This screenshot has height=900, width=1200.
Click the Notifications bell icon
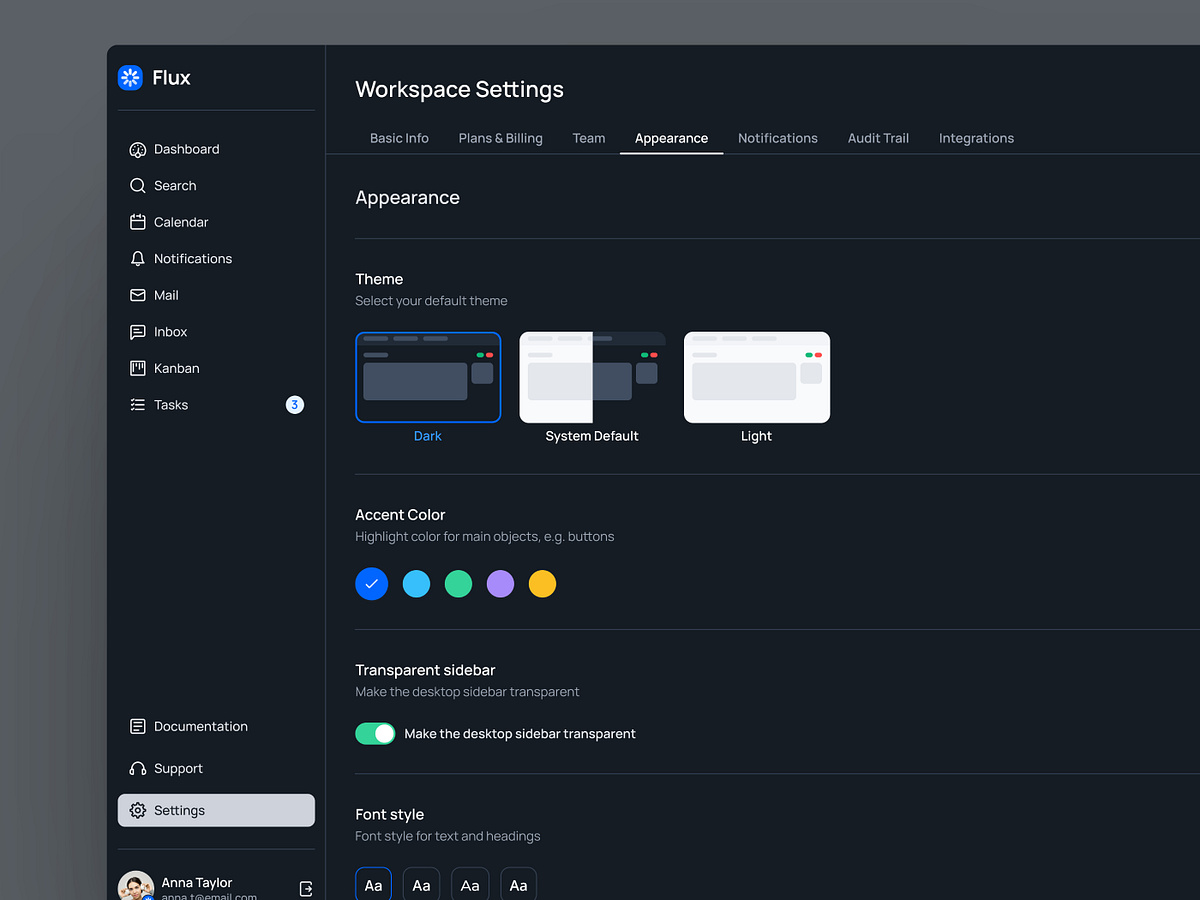137,258
